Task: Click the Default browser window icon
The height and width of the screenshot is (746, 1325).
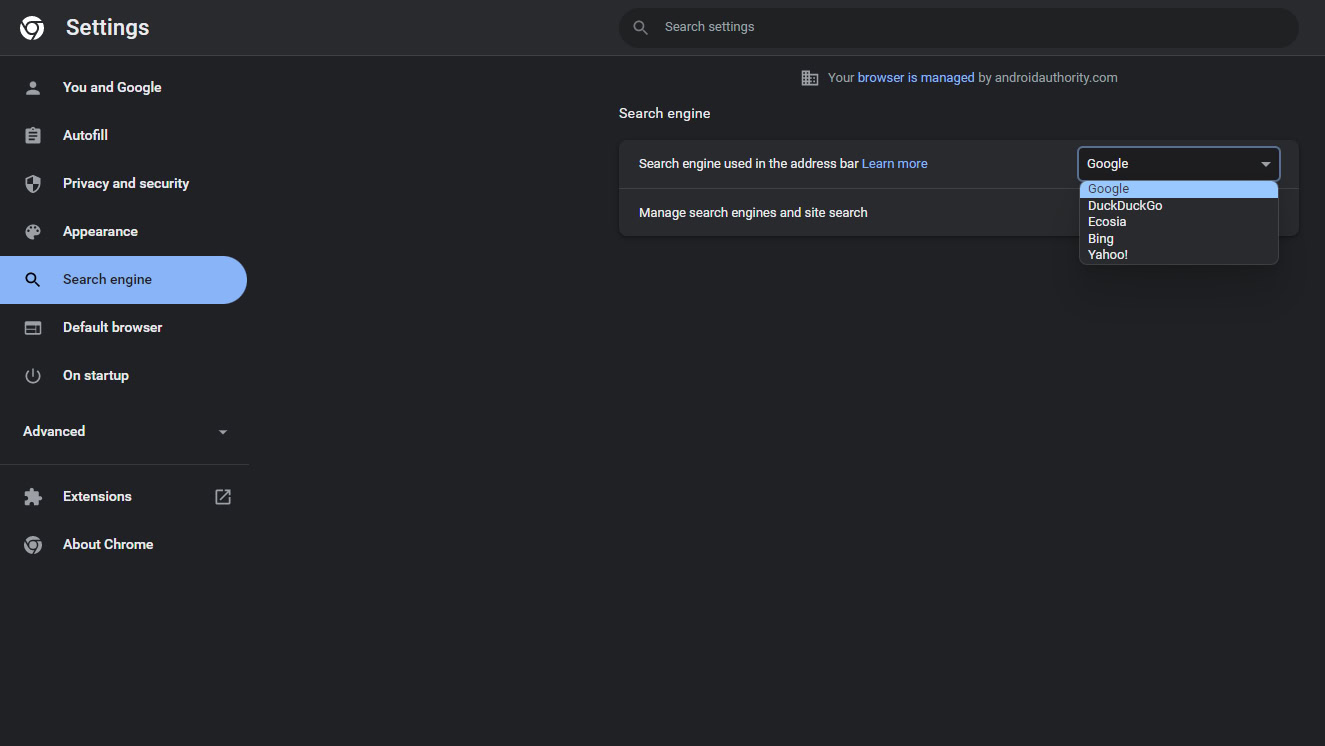Action: tap(33, 328)
